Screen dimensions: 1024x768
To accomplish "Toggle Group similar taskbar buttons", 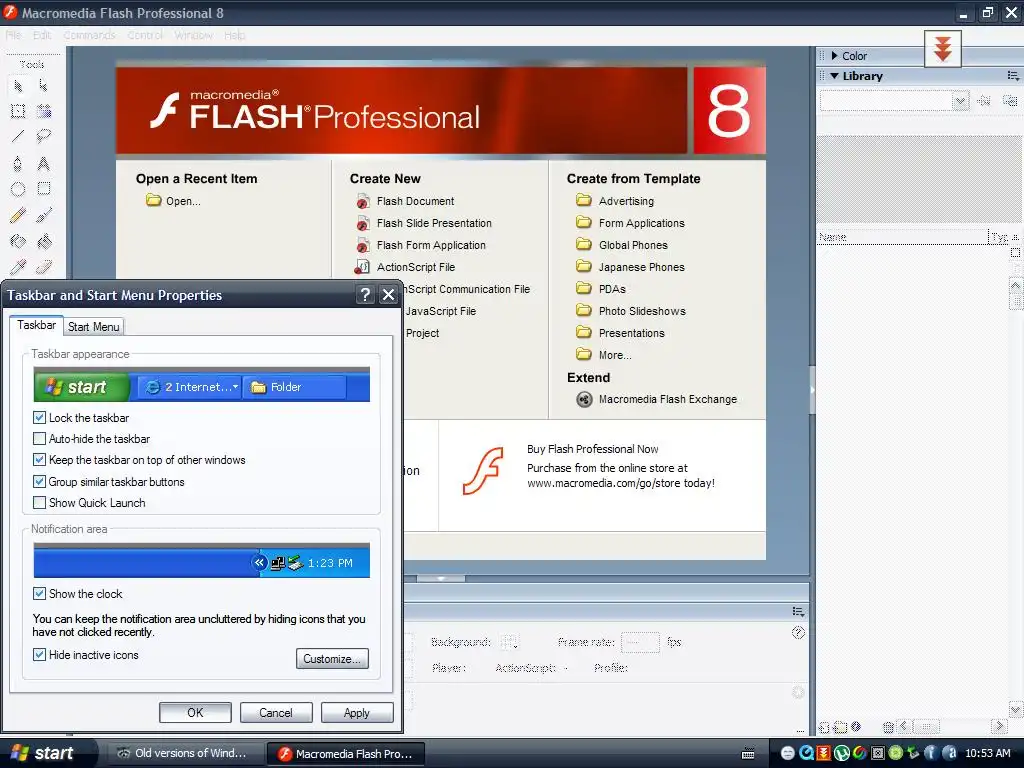I will pyautogui.click(x=39, y=481).
